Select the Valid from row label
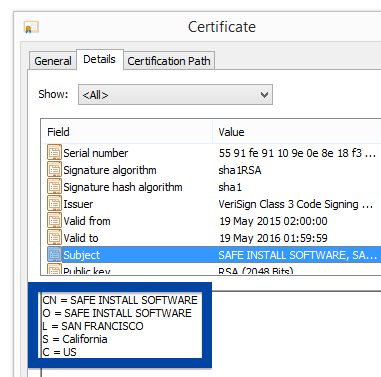This screenshot has width=381, height=377. coord(87,221)
